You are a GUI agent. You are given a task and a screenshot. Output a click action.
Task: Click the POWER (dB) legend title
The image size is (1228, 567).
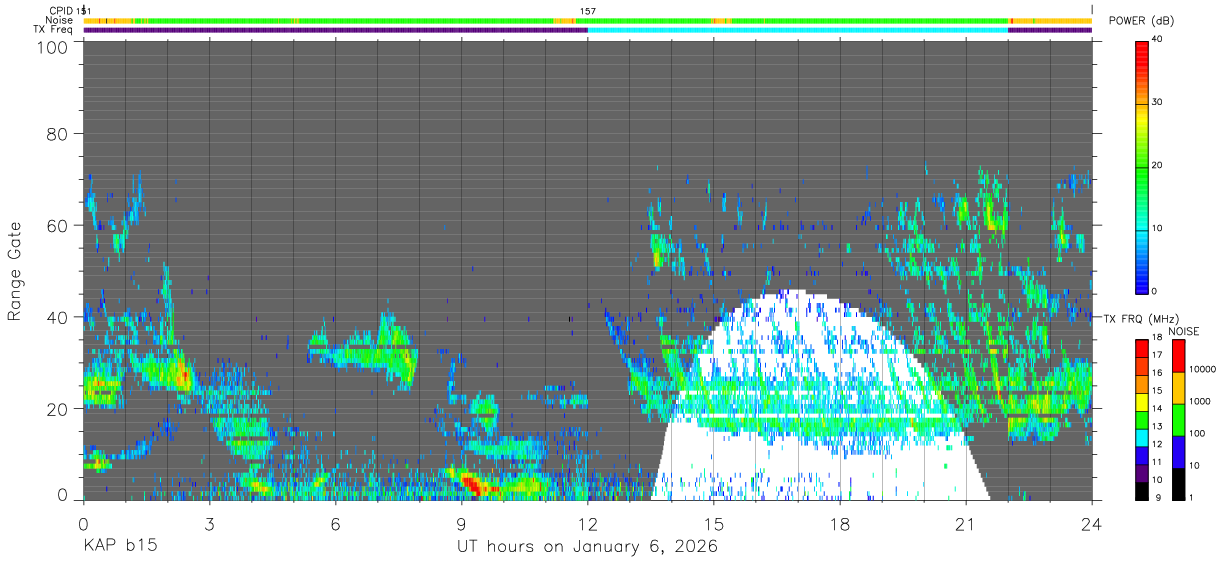click(x=1141, y=20)
